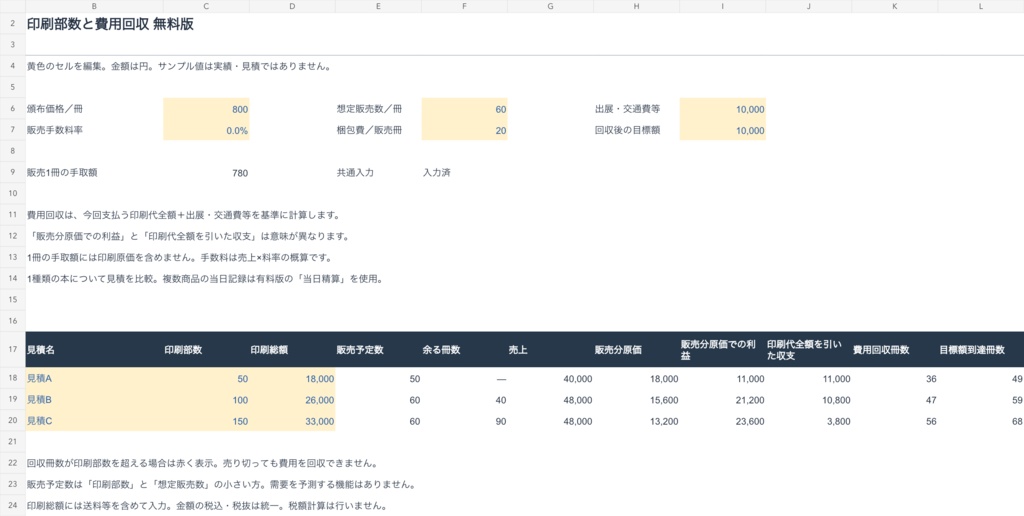The image size is (1024, 516).
Task: Select the 出展・交通費等 cell showing 10,000
Action: pos(722,109)
